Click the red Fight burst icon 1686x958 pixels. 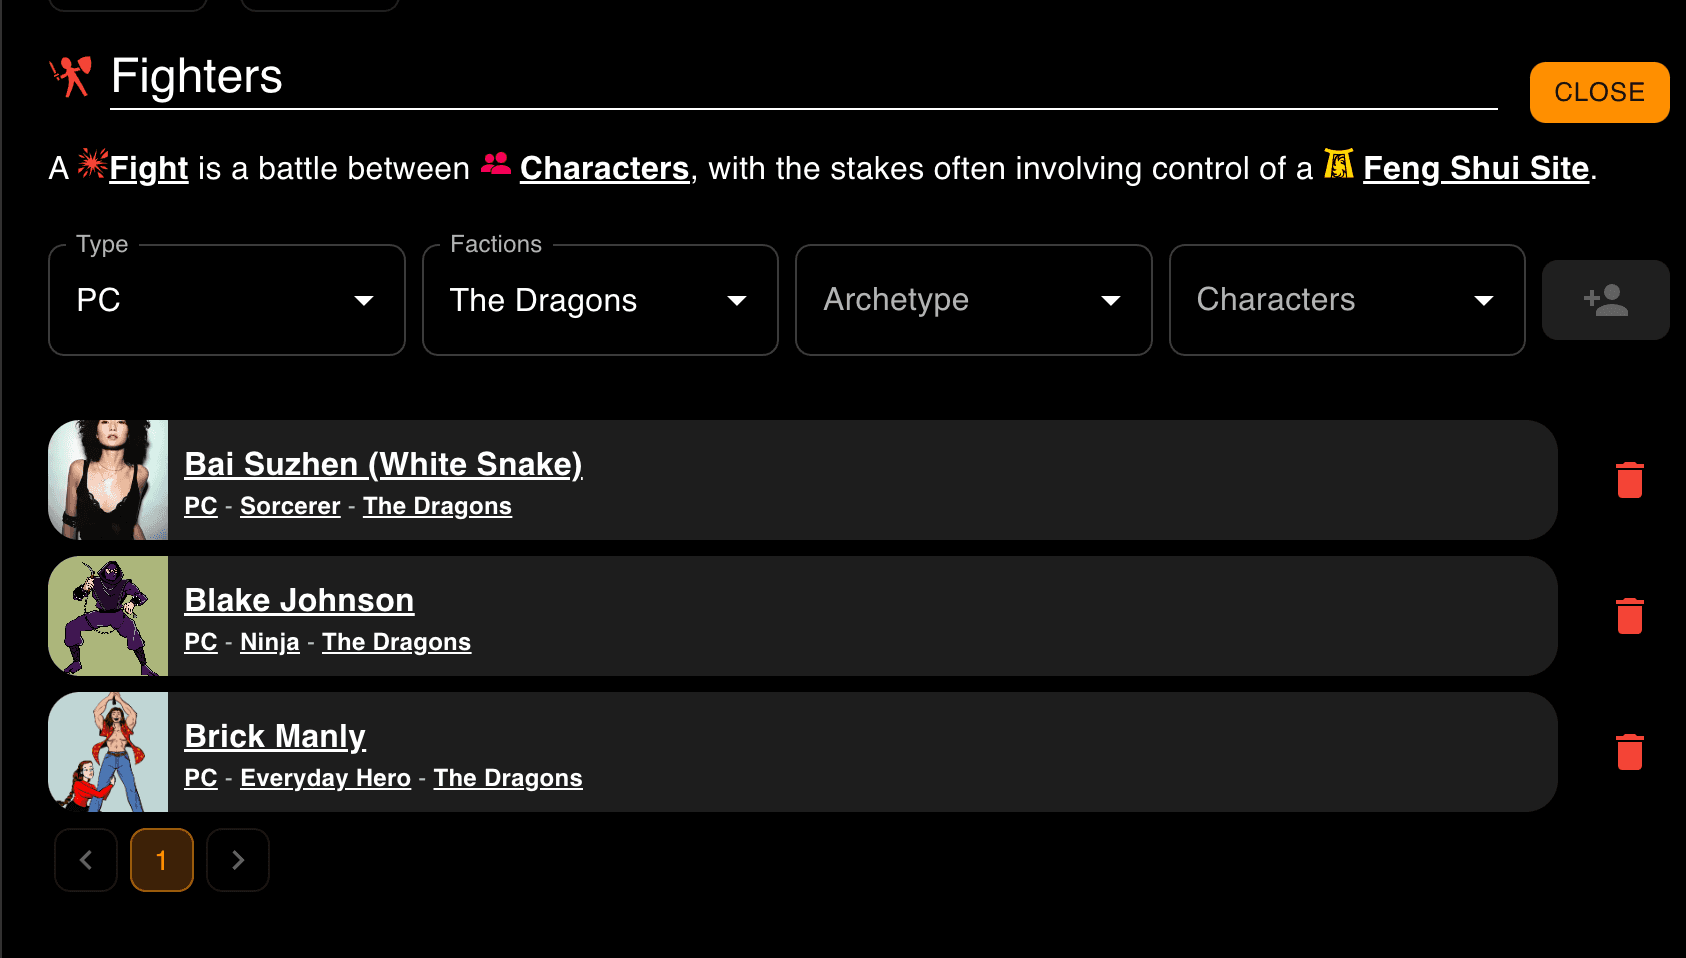pyautogui.click(x=92, y=163)
